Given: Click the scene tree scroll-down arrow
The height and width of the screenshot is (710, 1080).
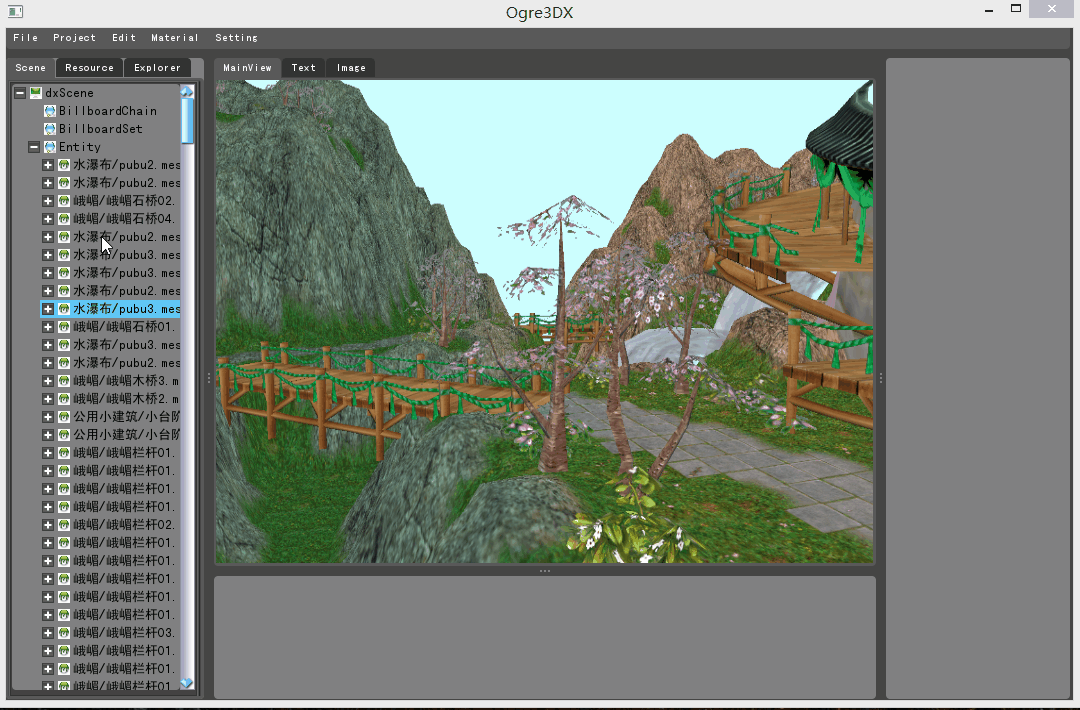Looking at the screenshot, I should (x=187, y=683).
